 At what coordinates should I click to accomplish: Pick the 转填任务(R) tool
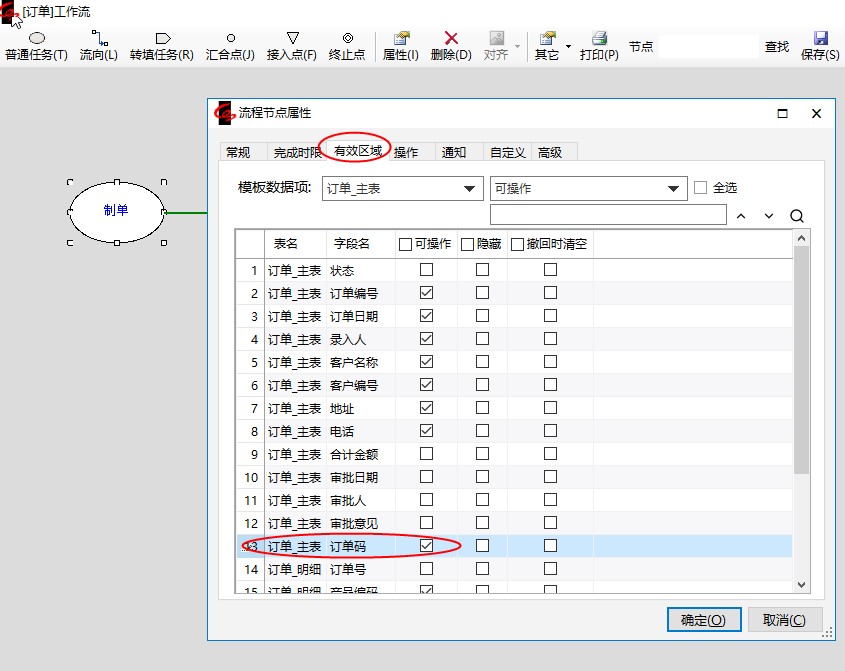(162, 46)
